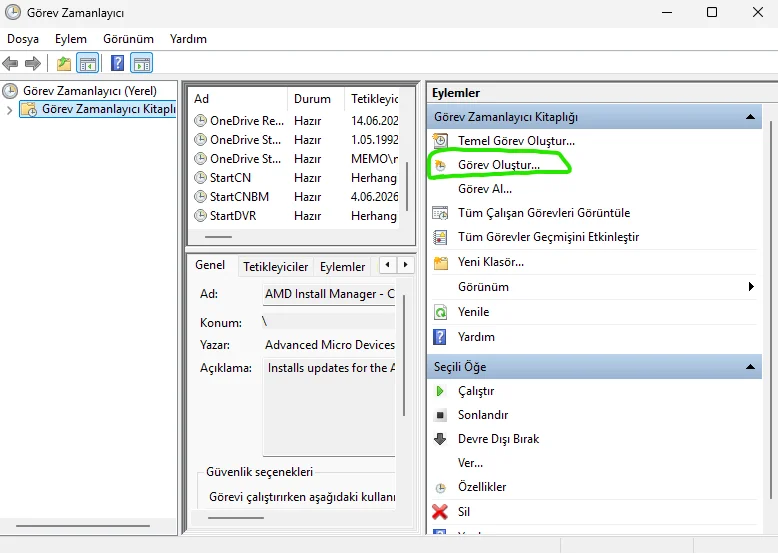This screenshot has height=554, width=778.
Task: Click the Görev Oluştur icon
Action: point(440,165)
